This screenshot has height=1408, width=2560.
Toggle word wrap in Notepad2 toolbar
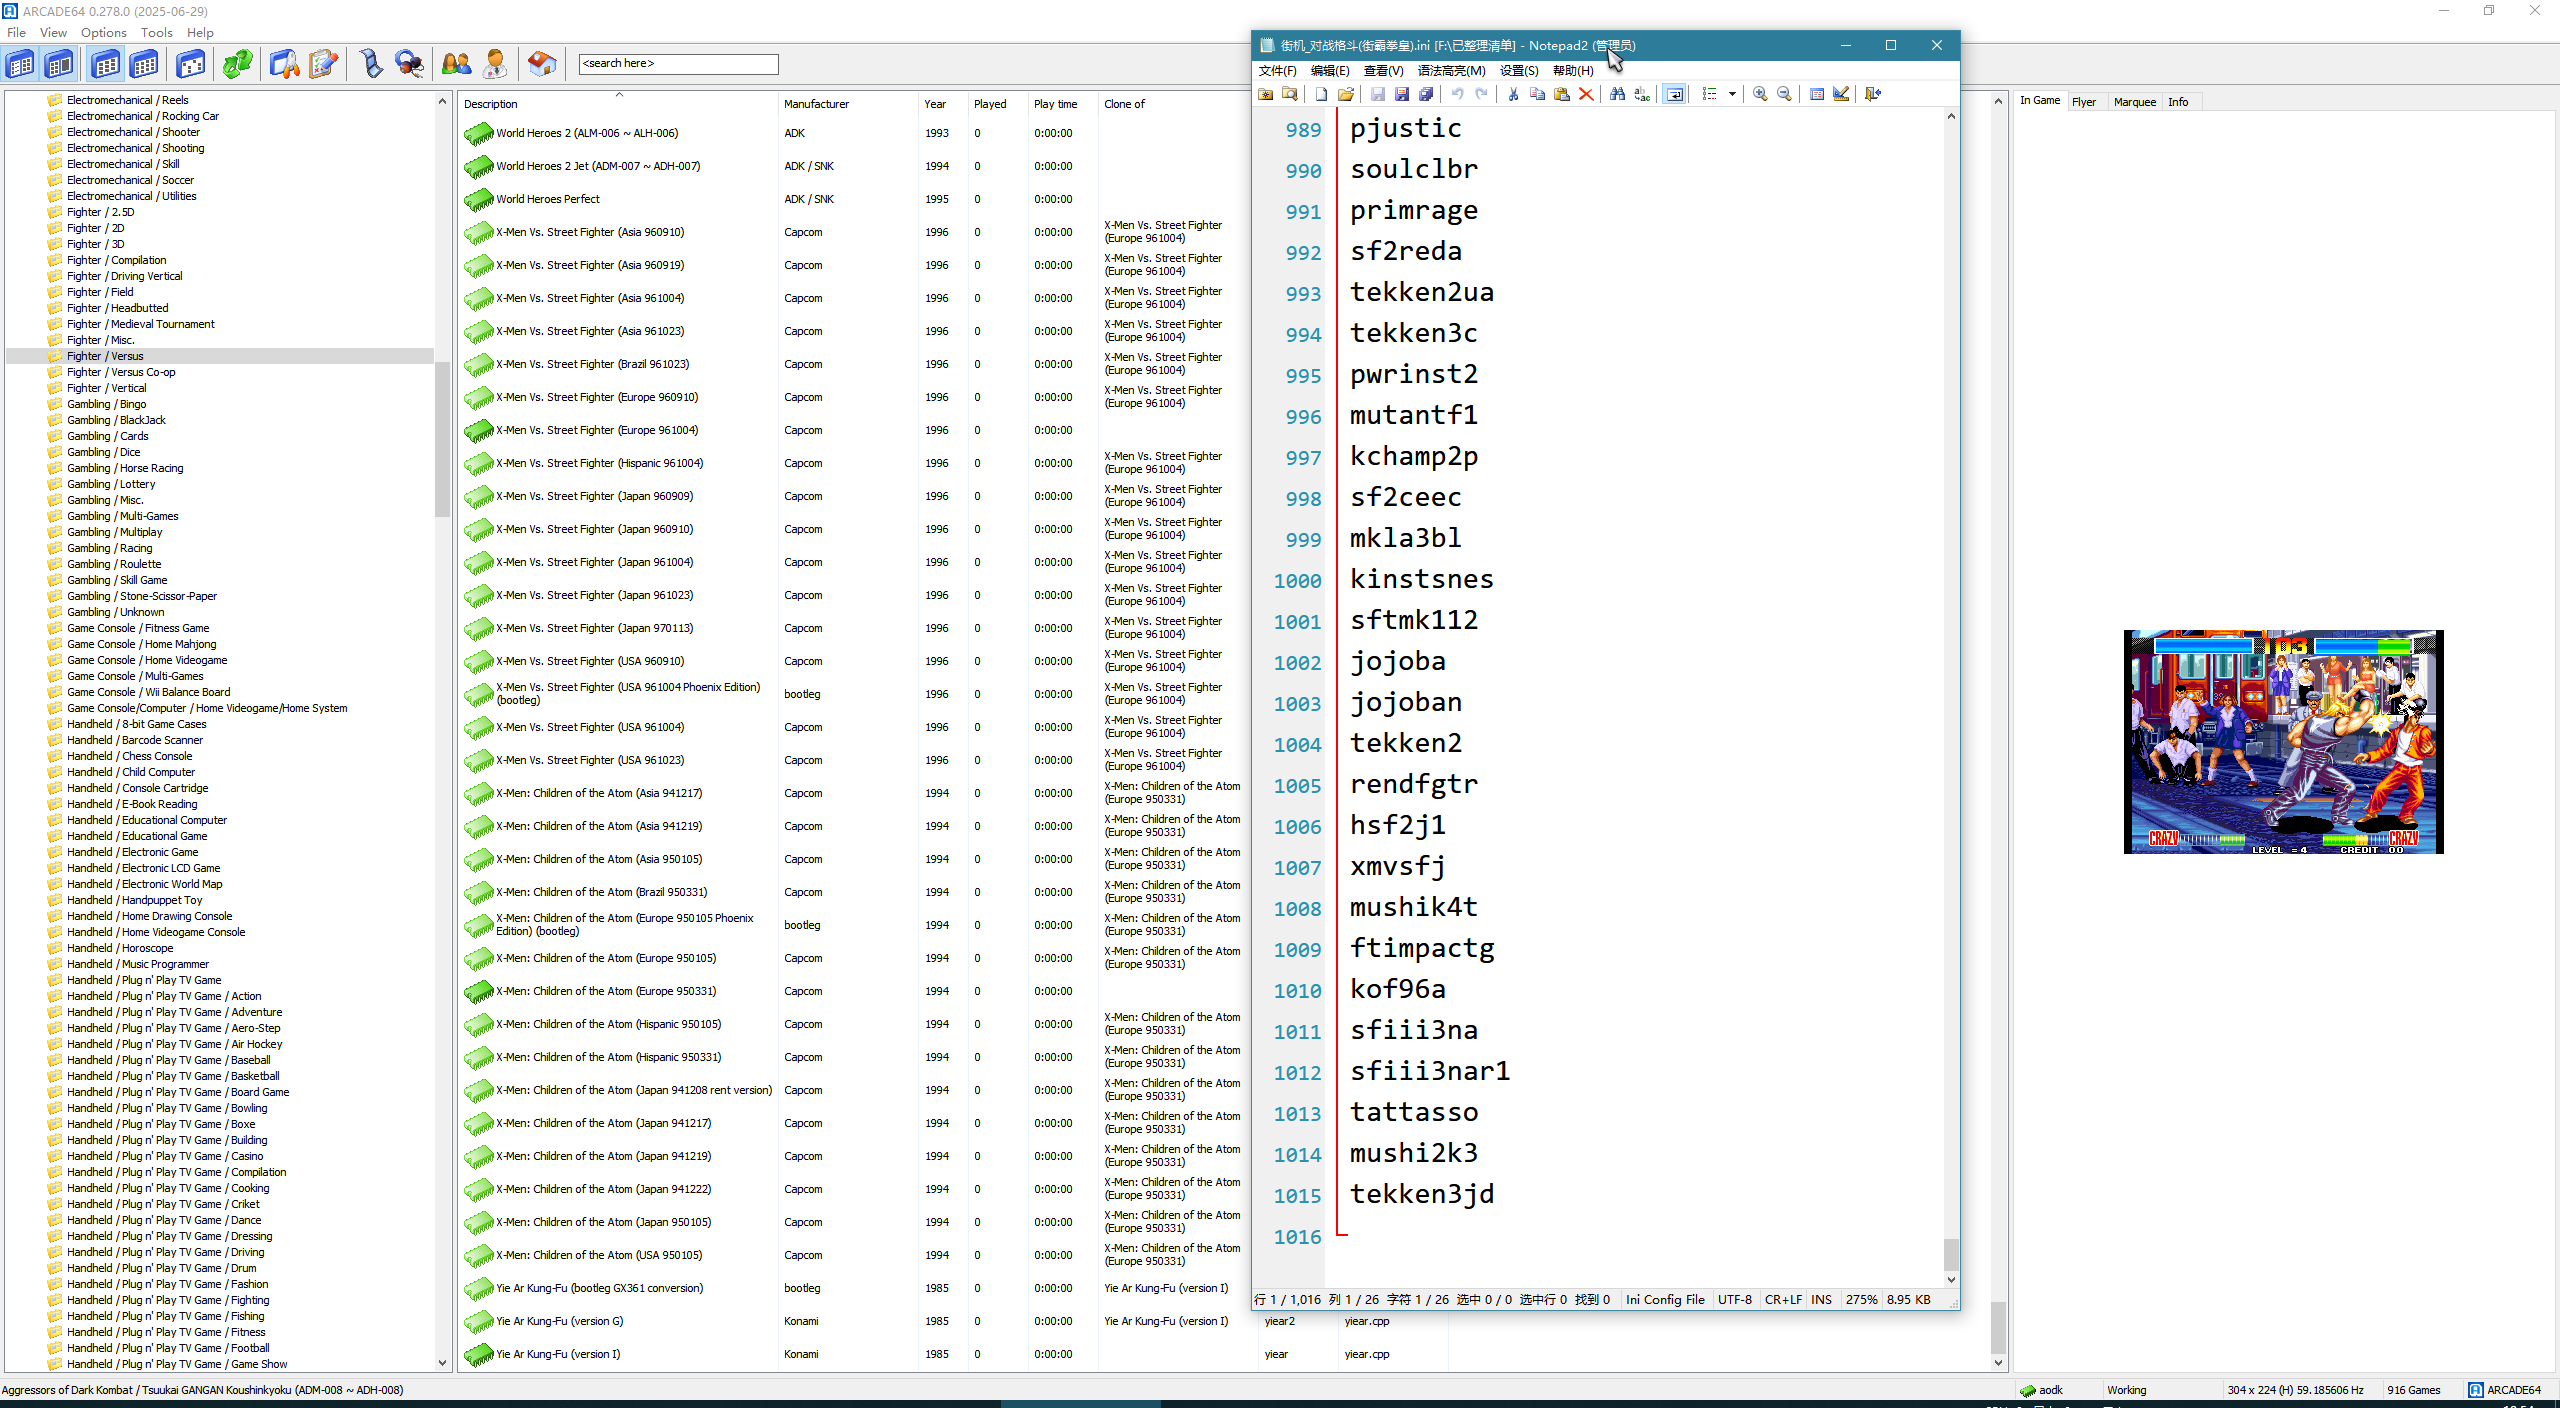click(1674, 94)
